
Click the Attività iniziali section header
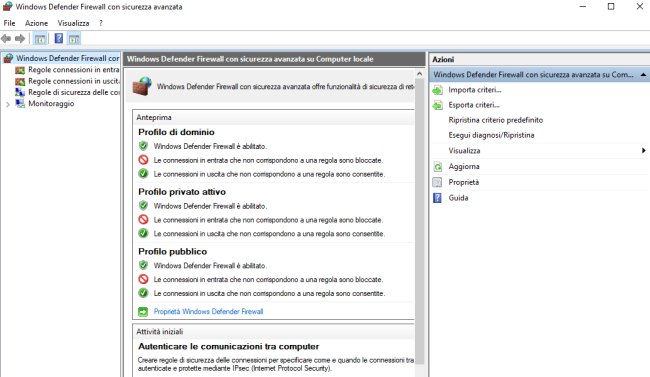click(274, 331)
